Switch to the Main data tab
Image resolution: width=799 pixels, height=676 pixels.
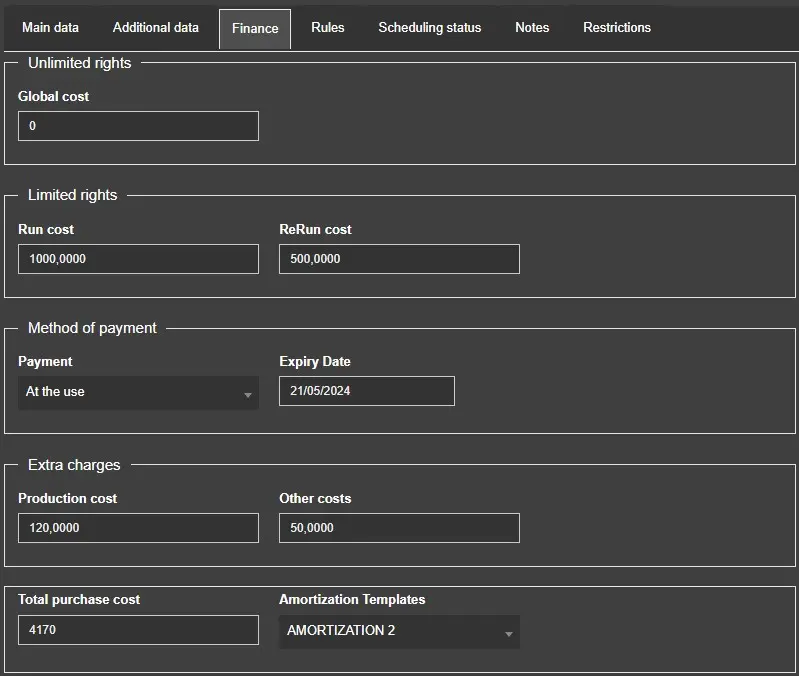click(50, 28)
